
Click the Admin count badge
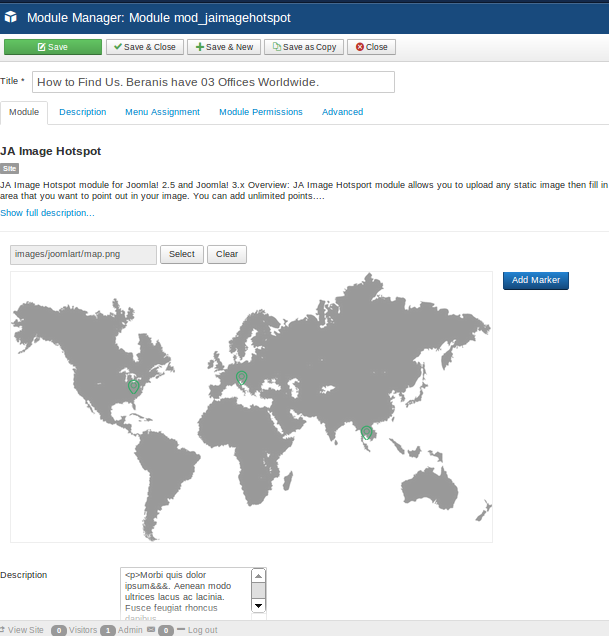point(108,630)
